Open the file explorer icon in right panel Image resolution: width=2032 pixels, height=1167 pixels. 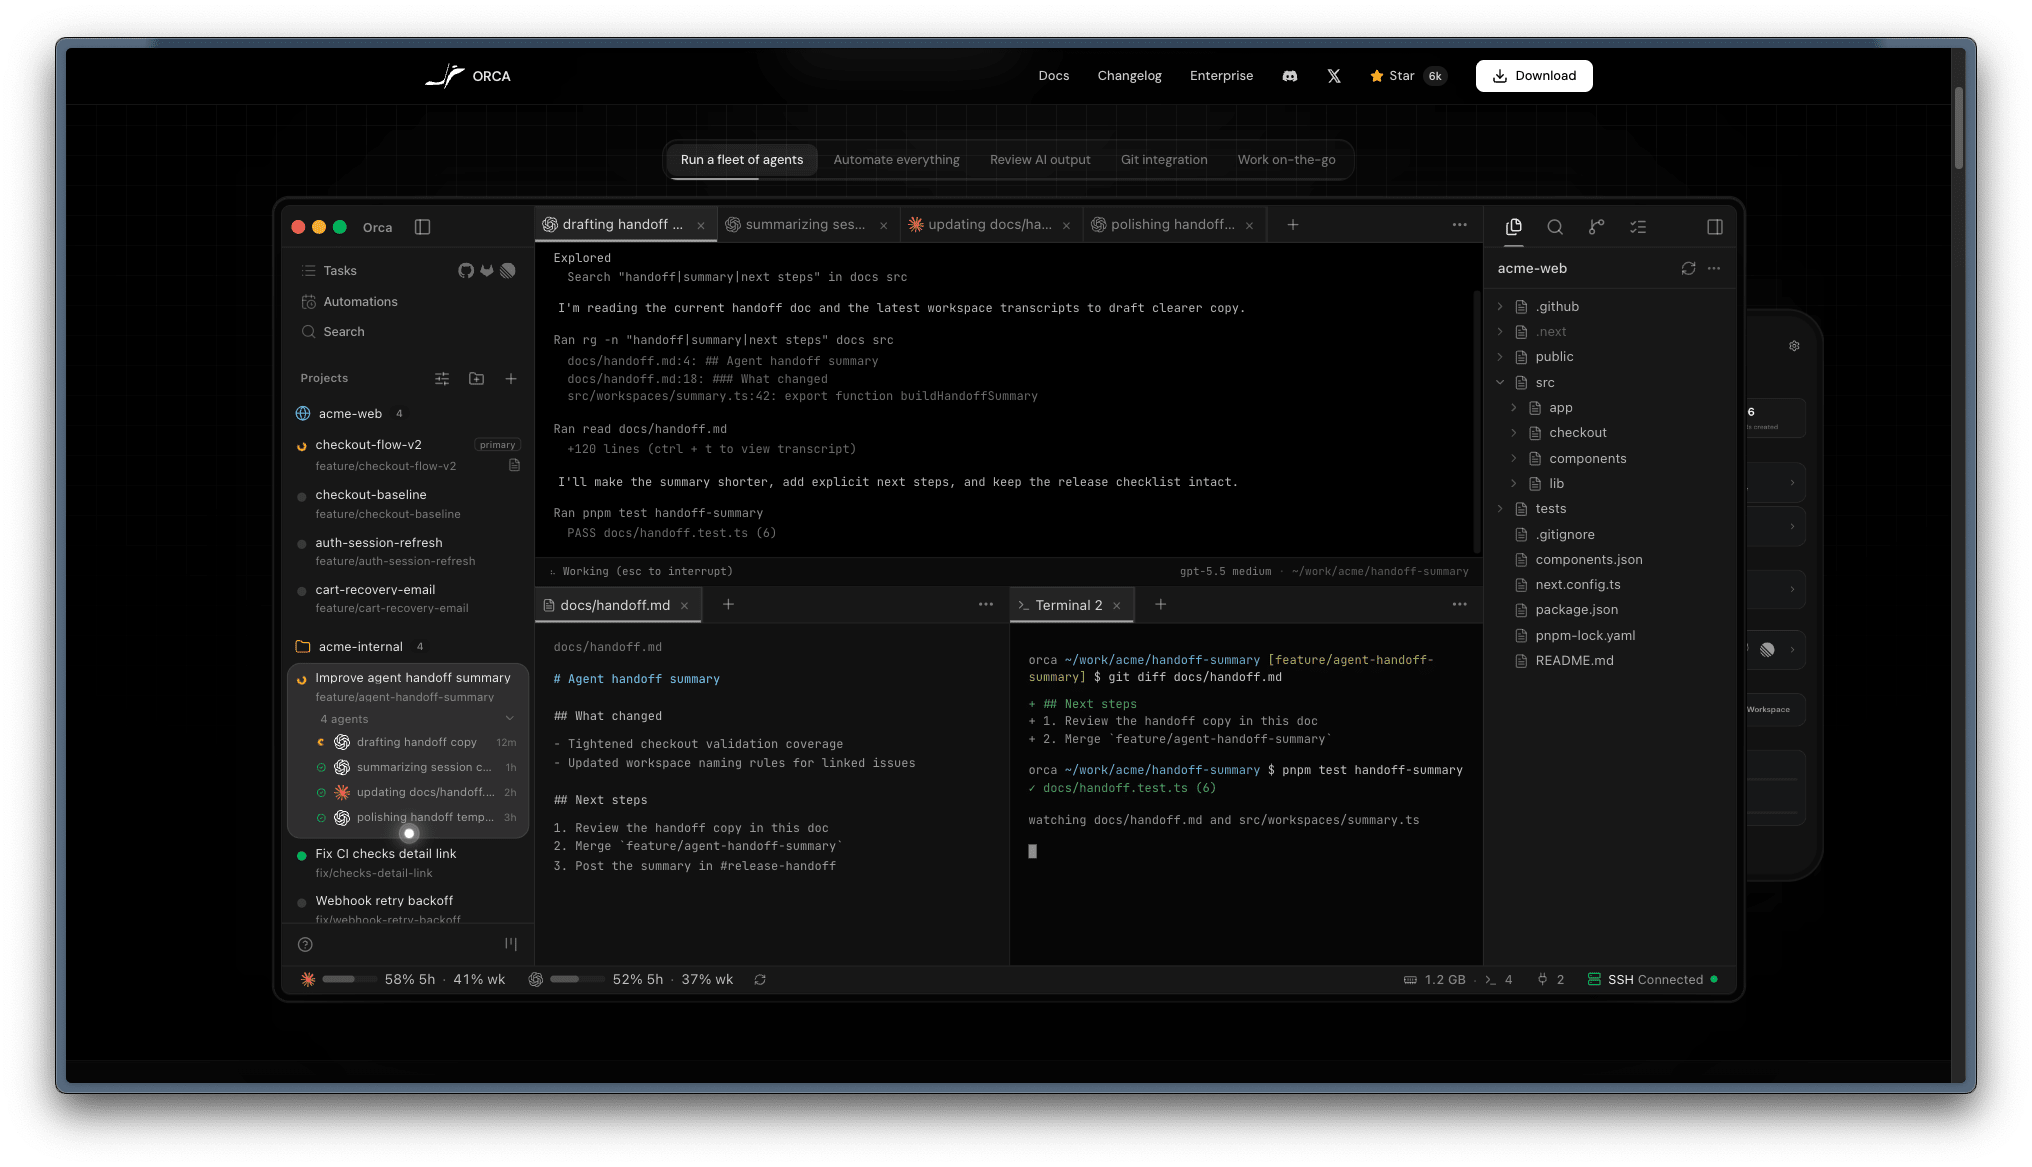1514,227
